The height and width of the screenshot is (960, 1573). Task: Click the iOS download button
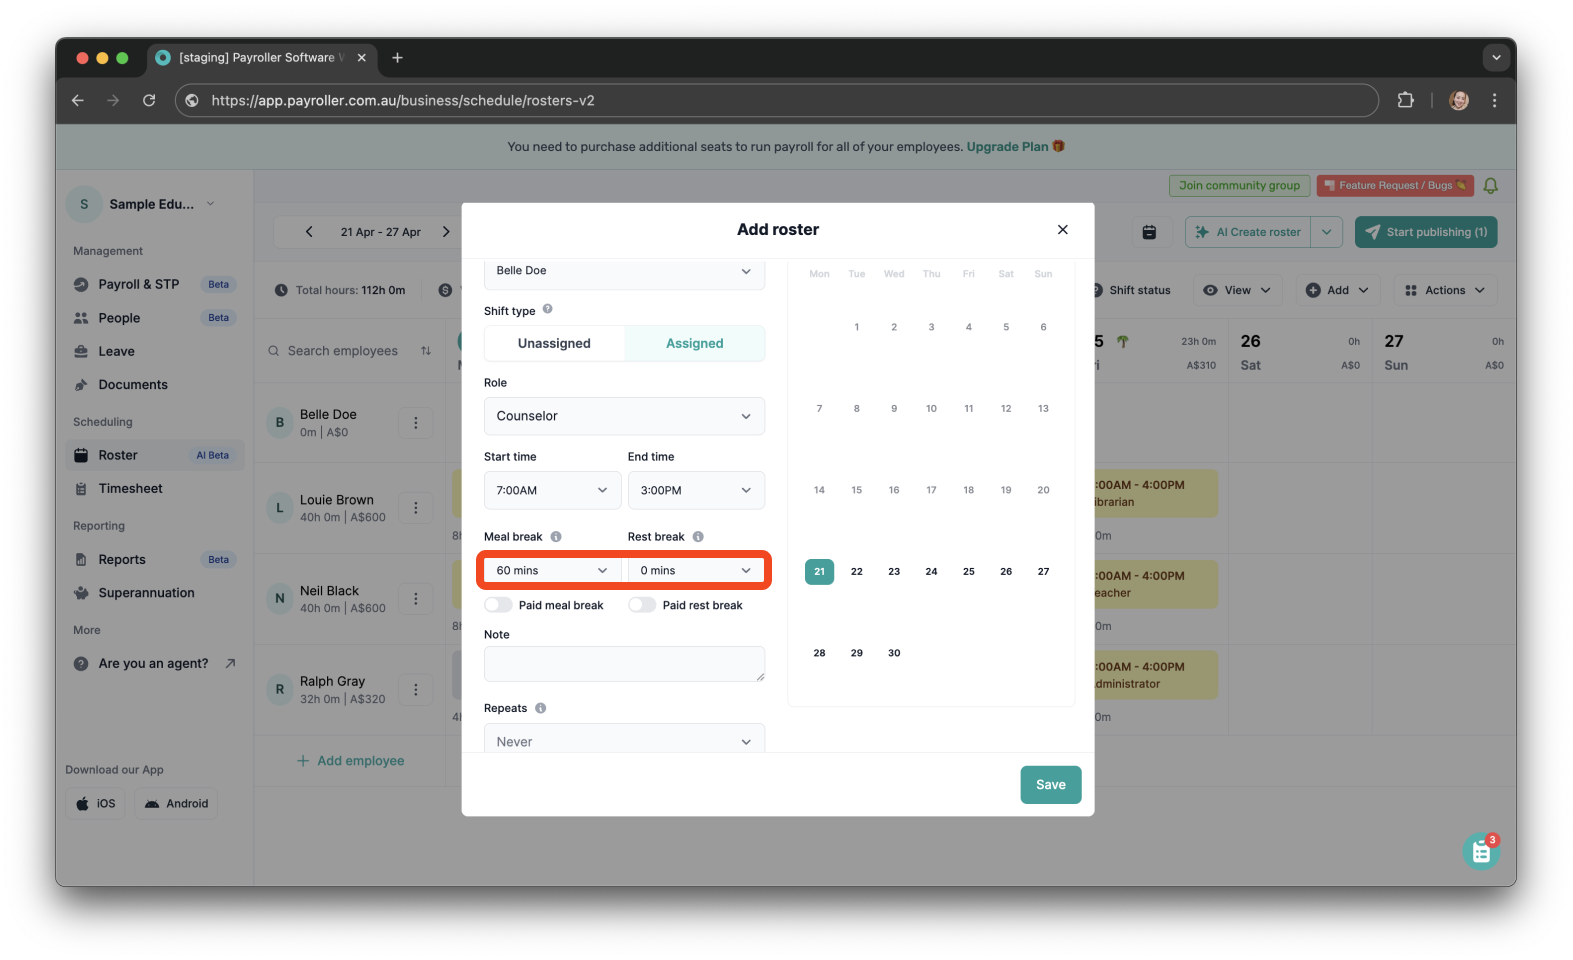click(96, 804)
